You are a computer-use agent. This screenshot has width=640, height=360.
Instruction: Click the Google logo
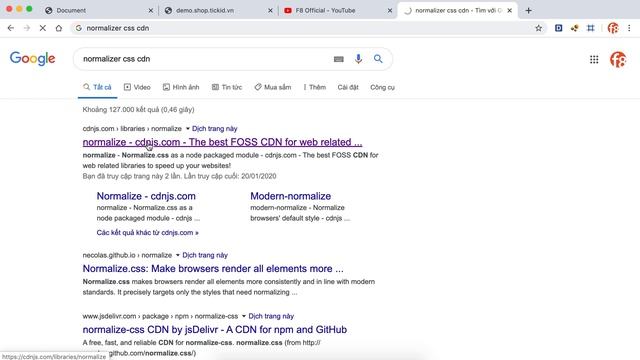[x=33, y=59]
